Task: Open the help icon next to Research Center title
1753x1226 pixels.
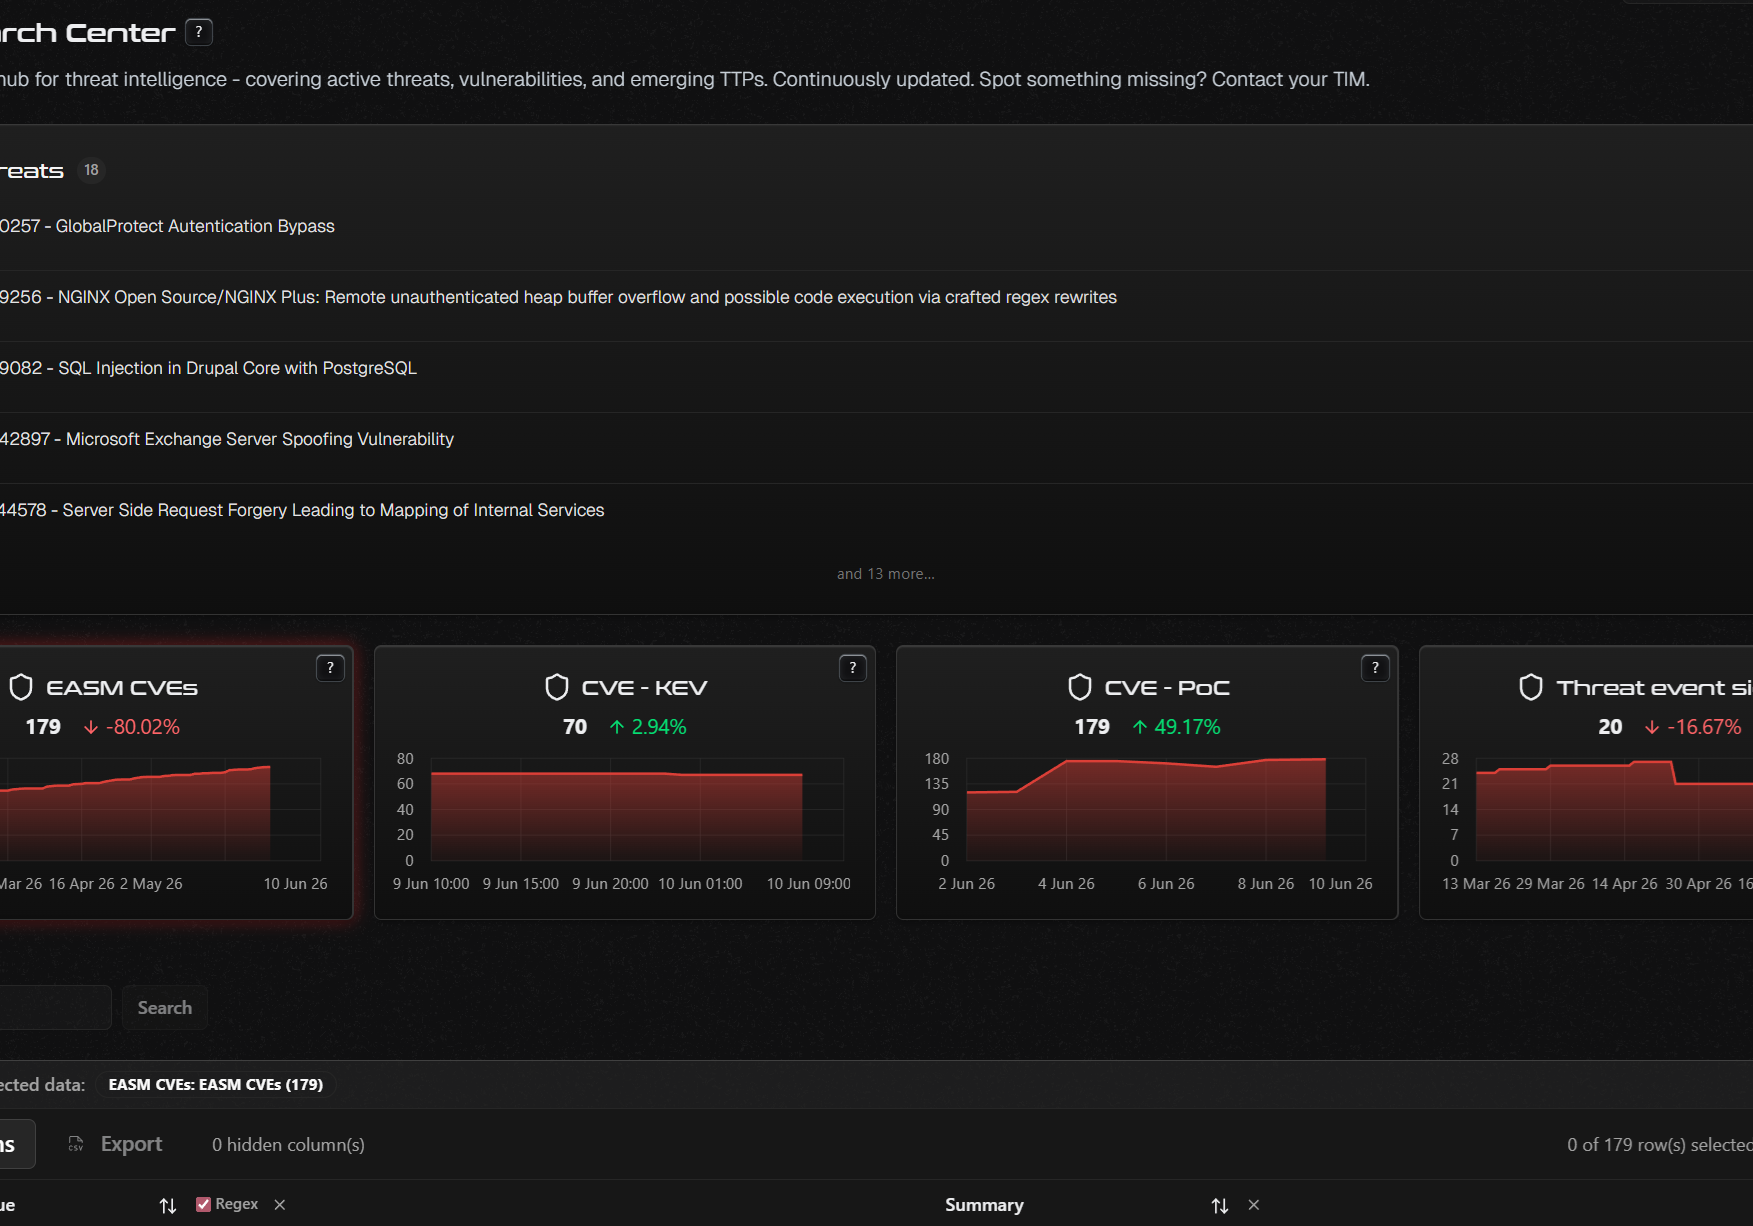Action: pos(199,32)
